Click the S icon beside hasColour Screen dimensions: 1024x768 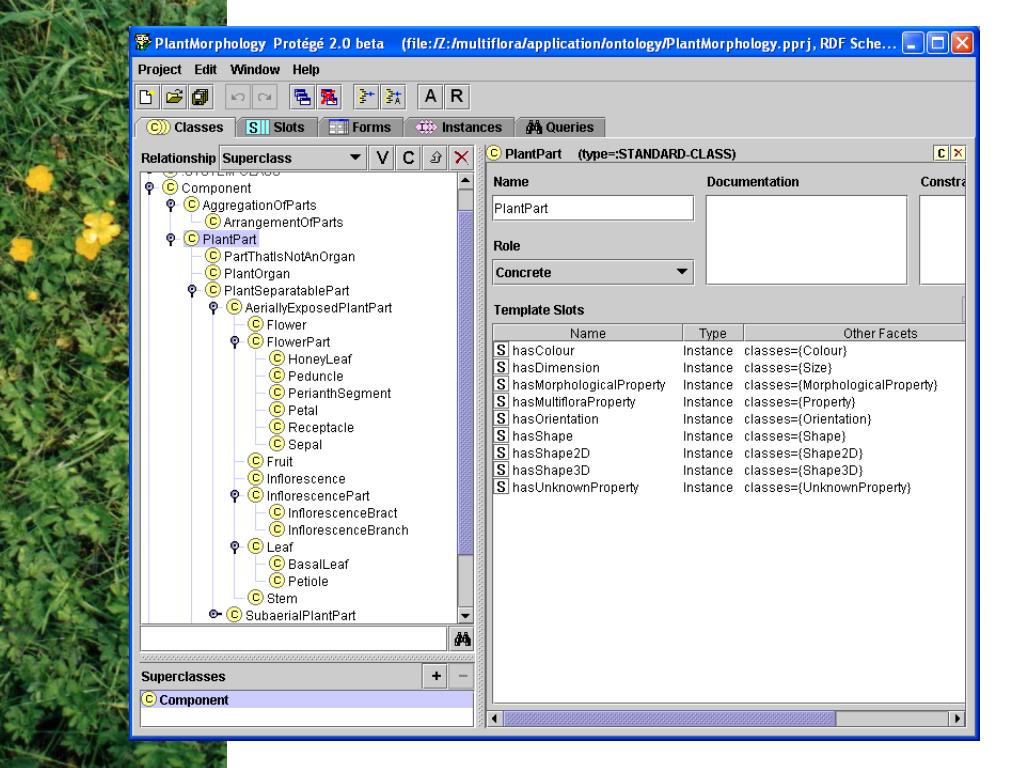501,351
